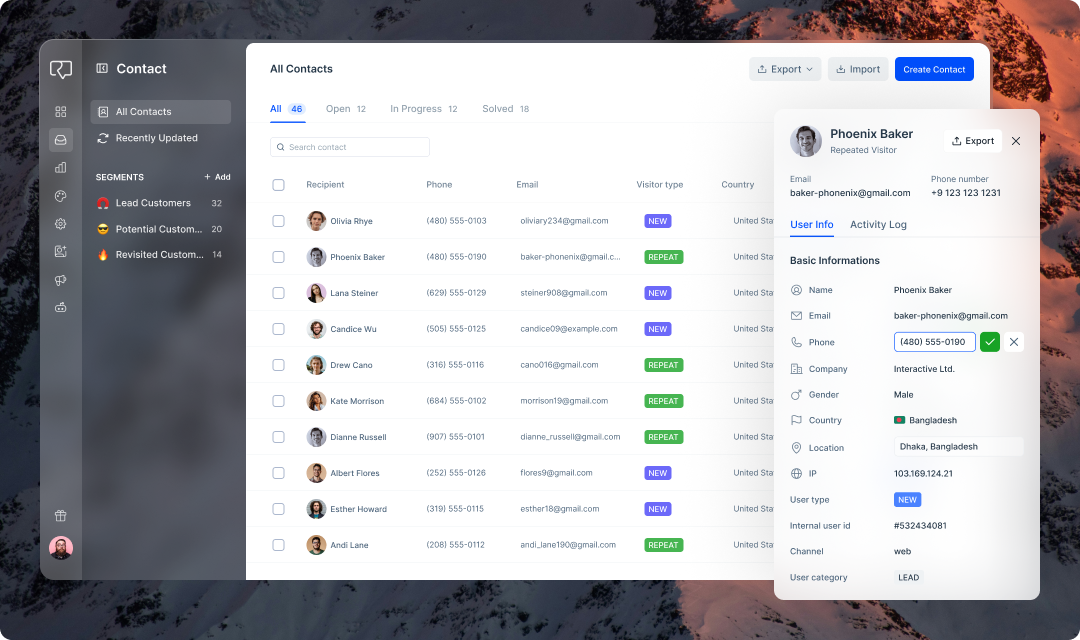Click the Create Contact button

[x=934, y=69]
